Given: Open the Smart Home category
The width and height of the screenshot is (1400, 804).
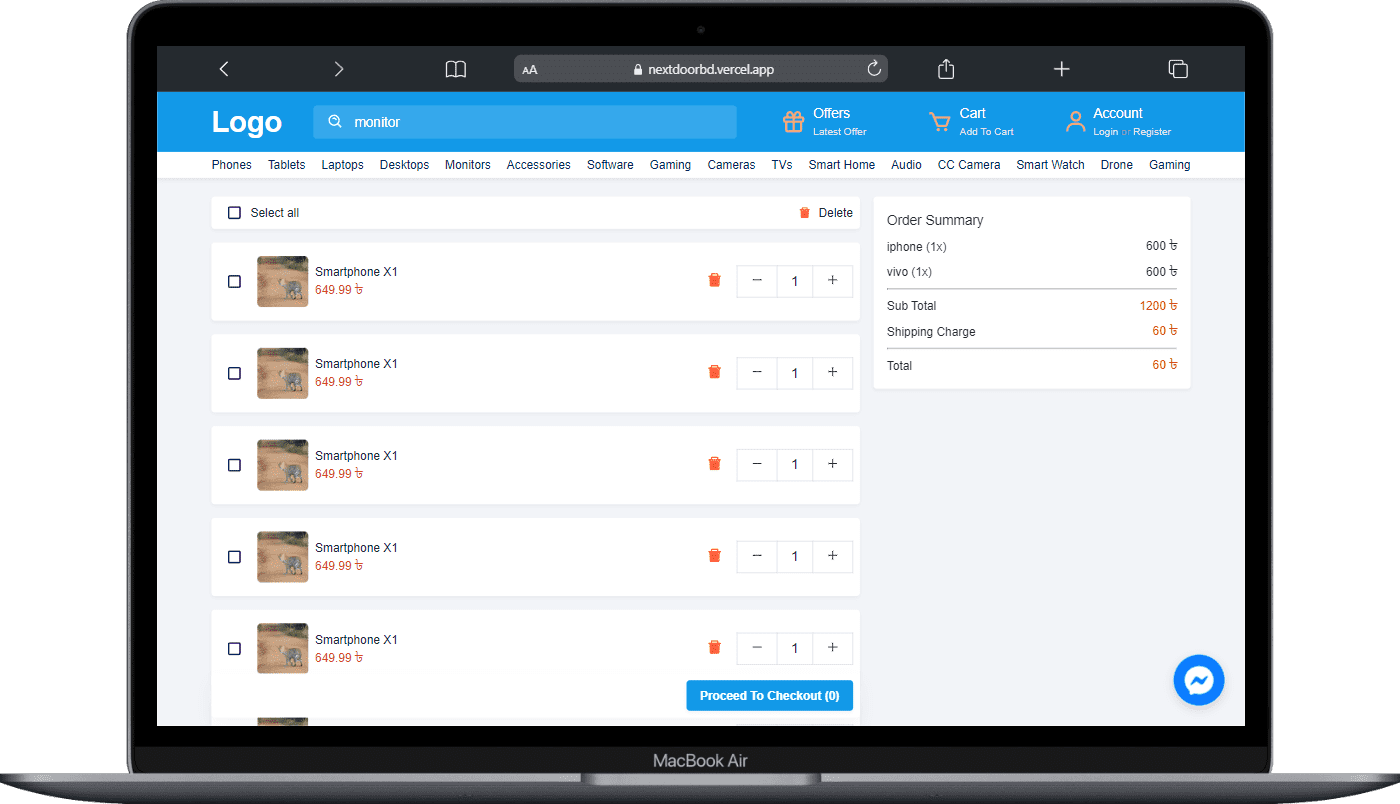Looking at the screenshot, I should click(842, 165).
